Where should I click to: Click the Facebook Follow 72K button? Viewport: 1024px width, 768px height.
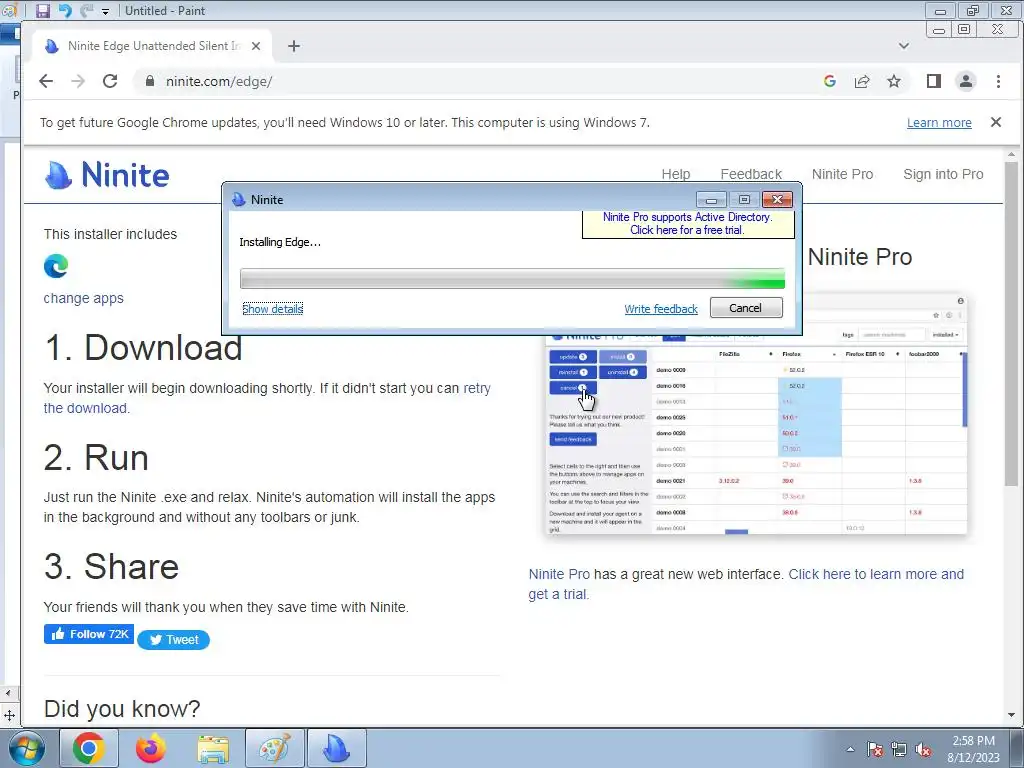click(89, 634)
